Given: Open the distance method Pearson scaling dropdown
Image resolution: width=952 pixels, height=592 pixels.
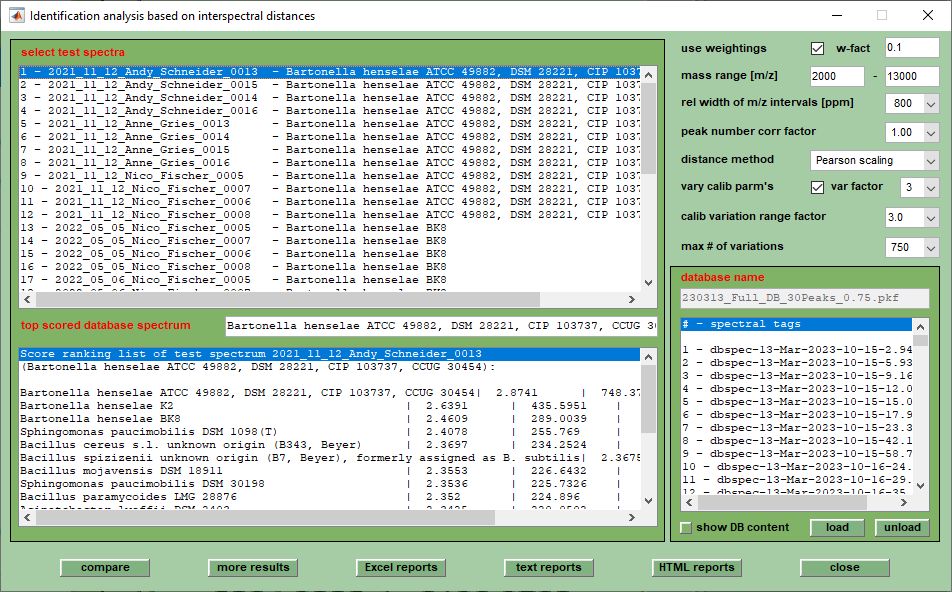Looking at the screenshot, I should [874, 160].
